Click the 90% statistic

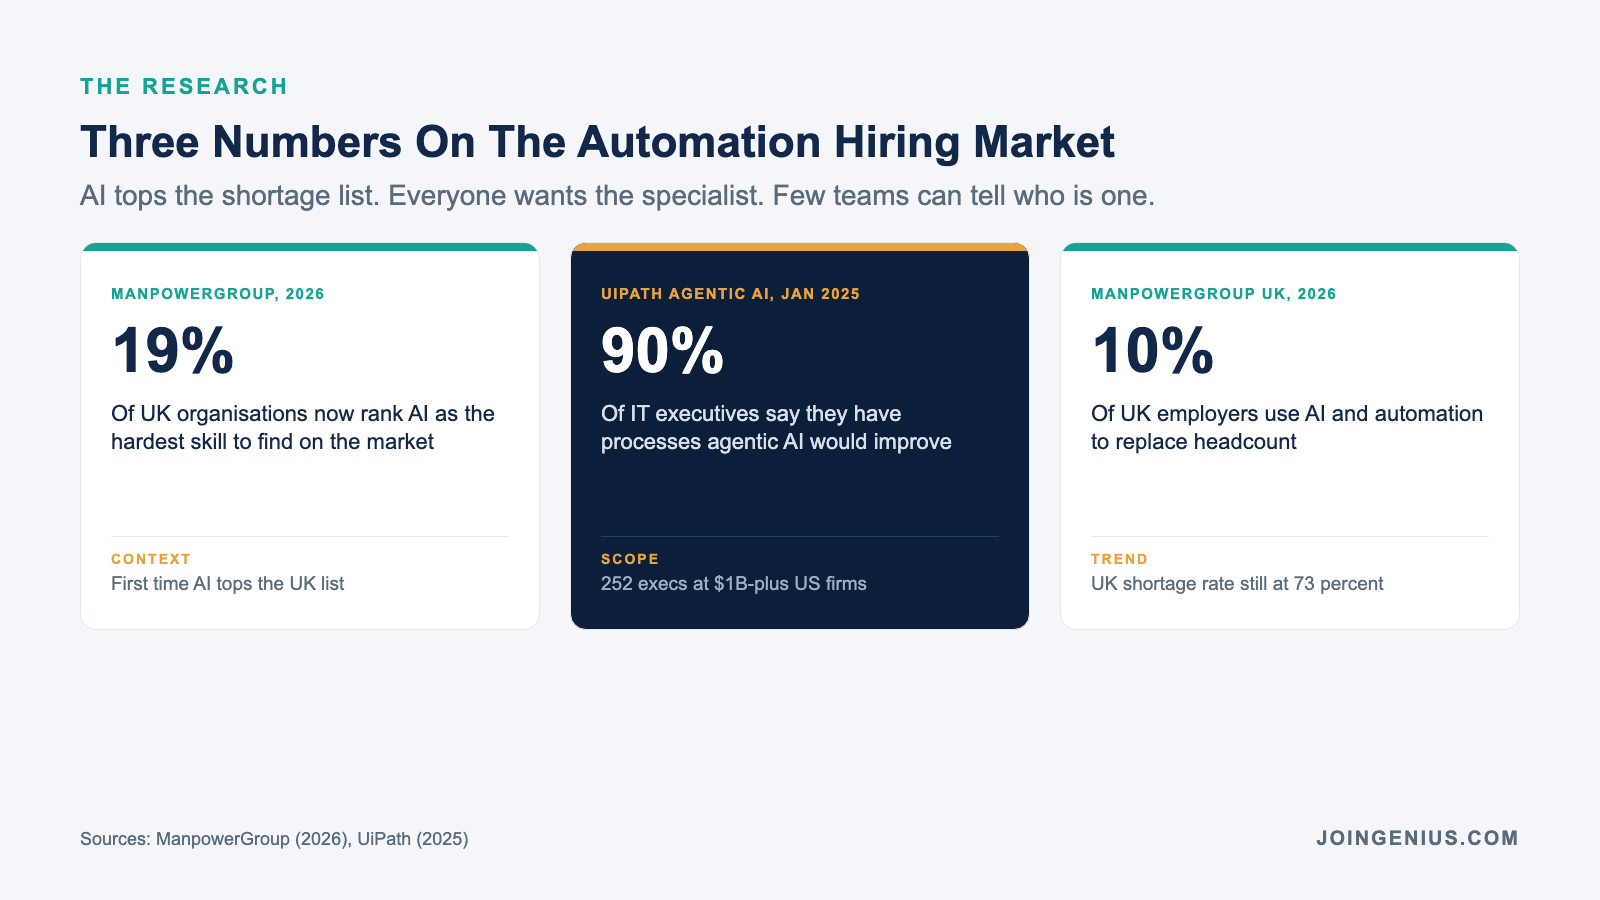pyautogui.click(x=662, y=351)
